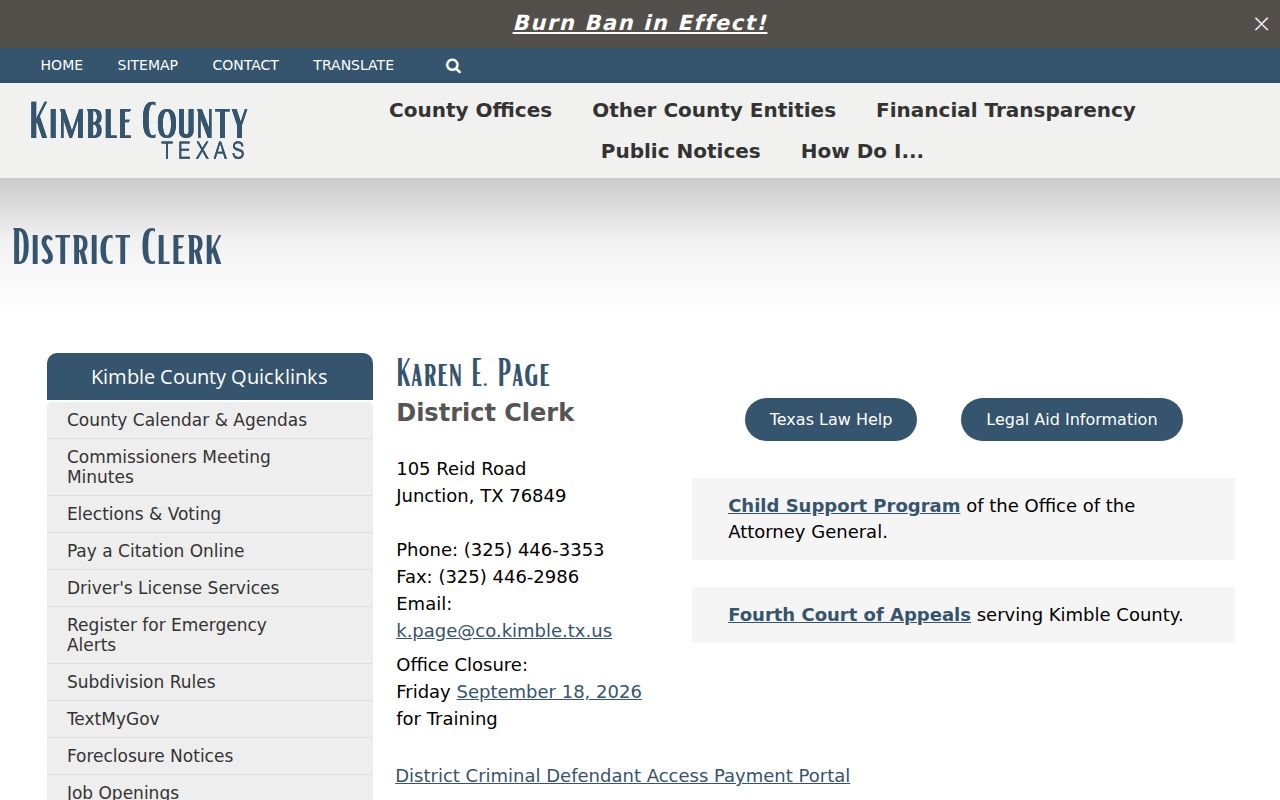Select Pay a Citation Online

coord(210,551)
